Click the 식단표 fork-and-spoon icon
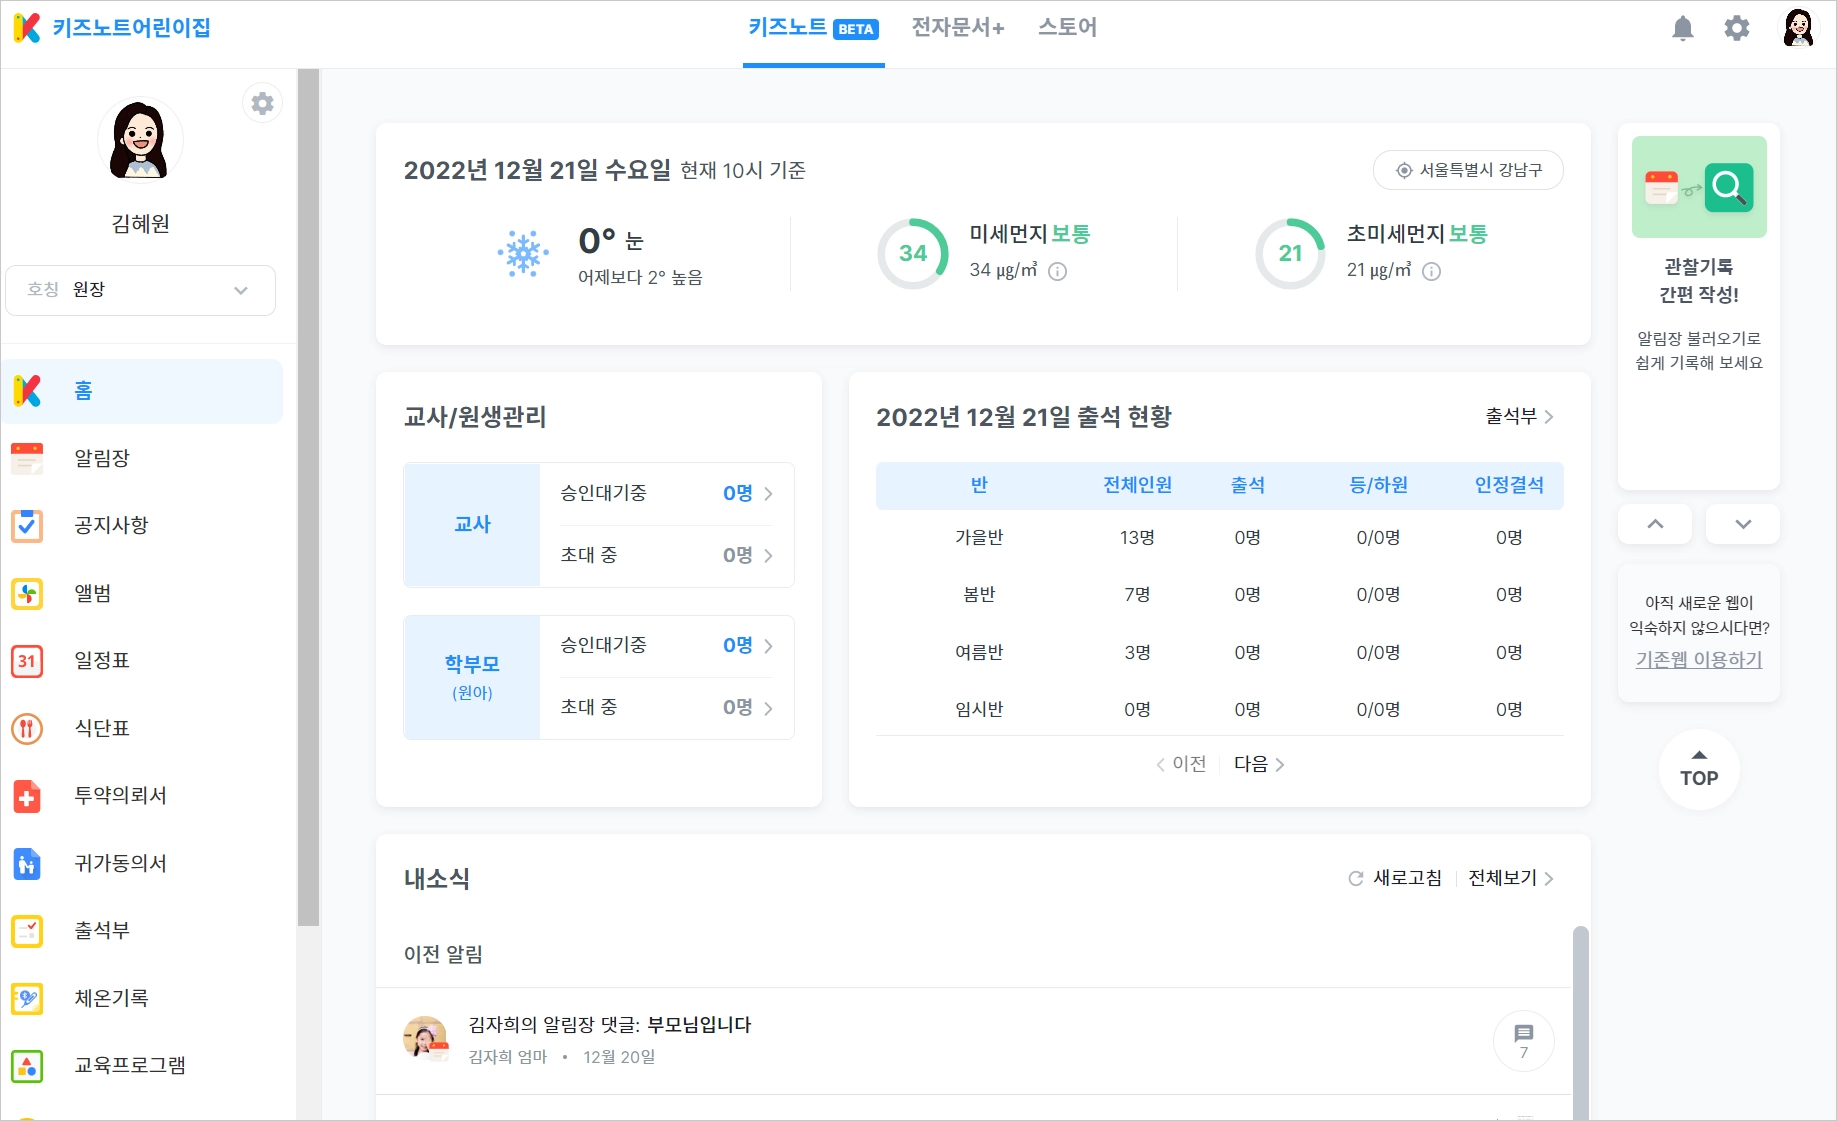 coord(27,728)
